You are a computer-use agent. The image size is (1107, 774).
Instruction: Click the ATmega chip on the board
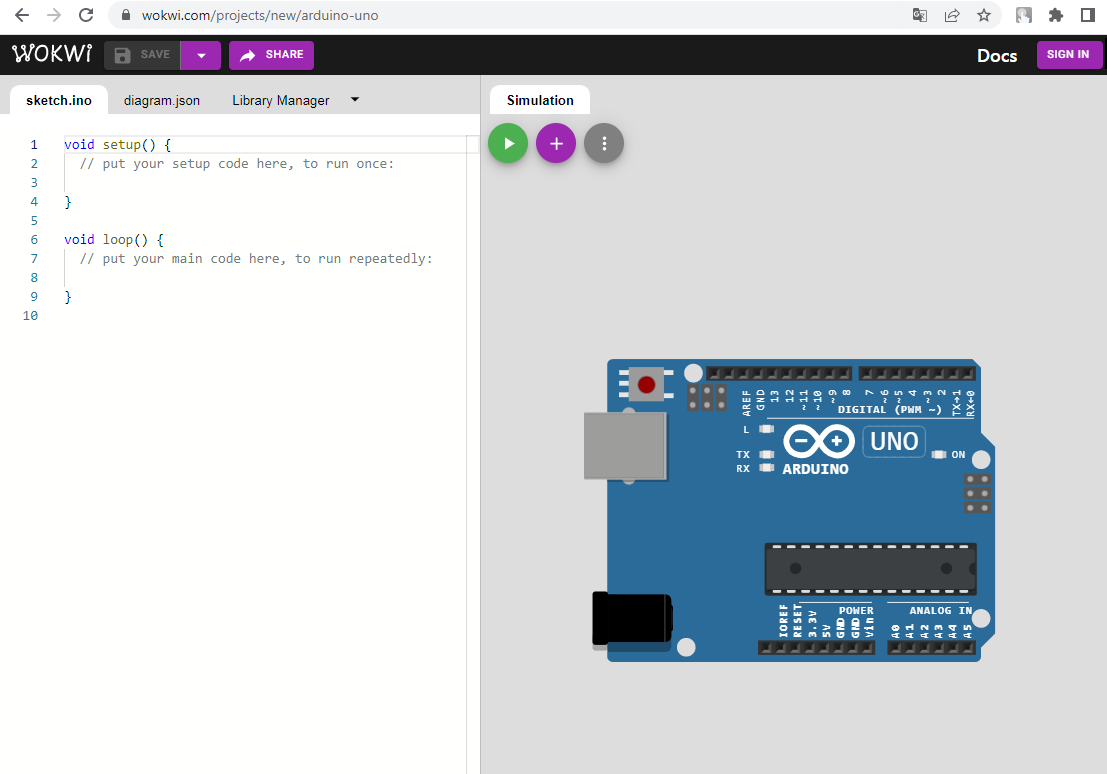click(x=870, y=568)
